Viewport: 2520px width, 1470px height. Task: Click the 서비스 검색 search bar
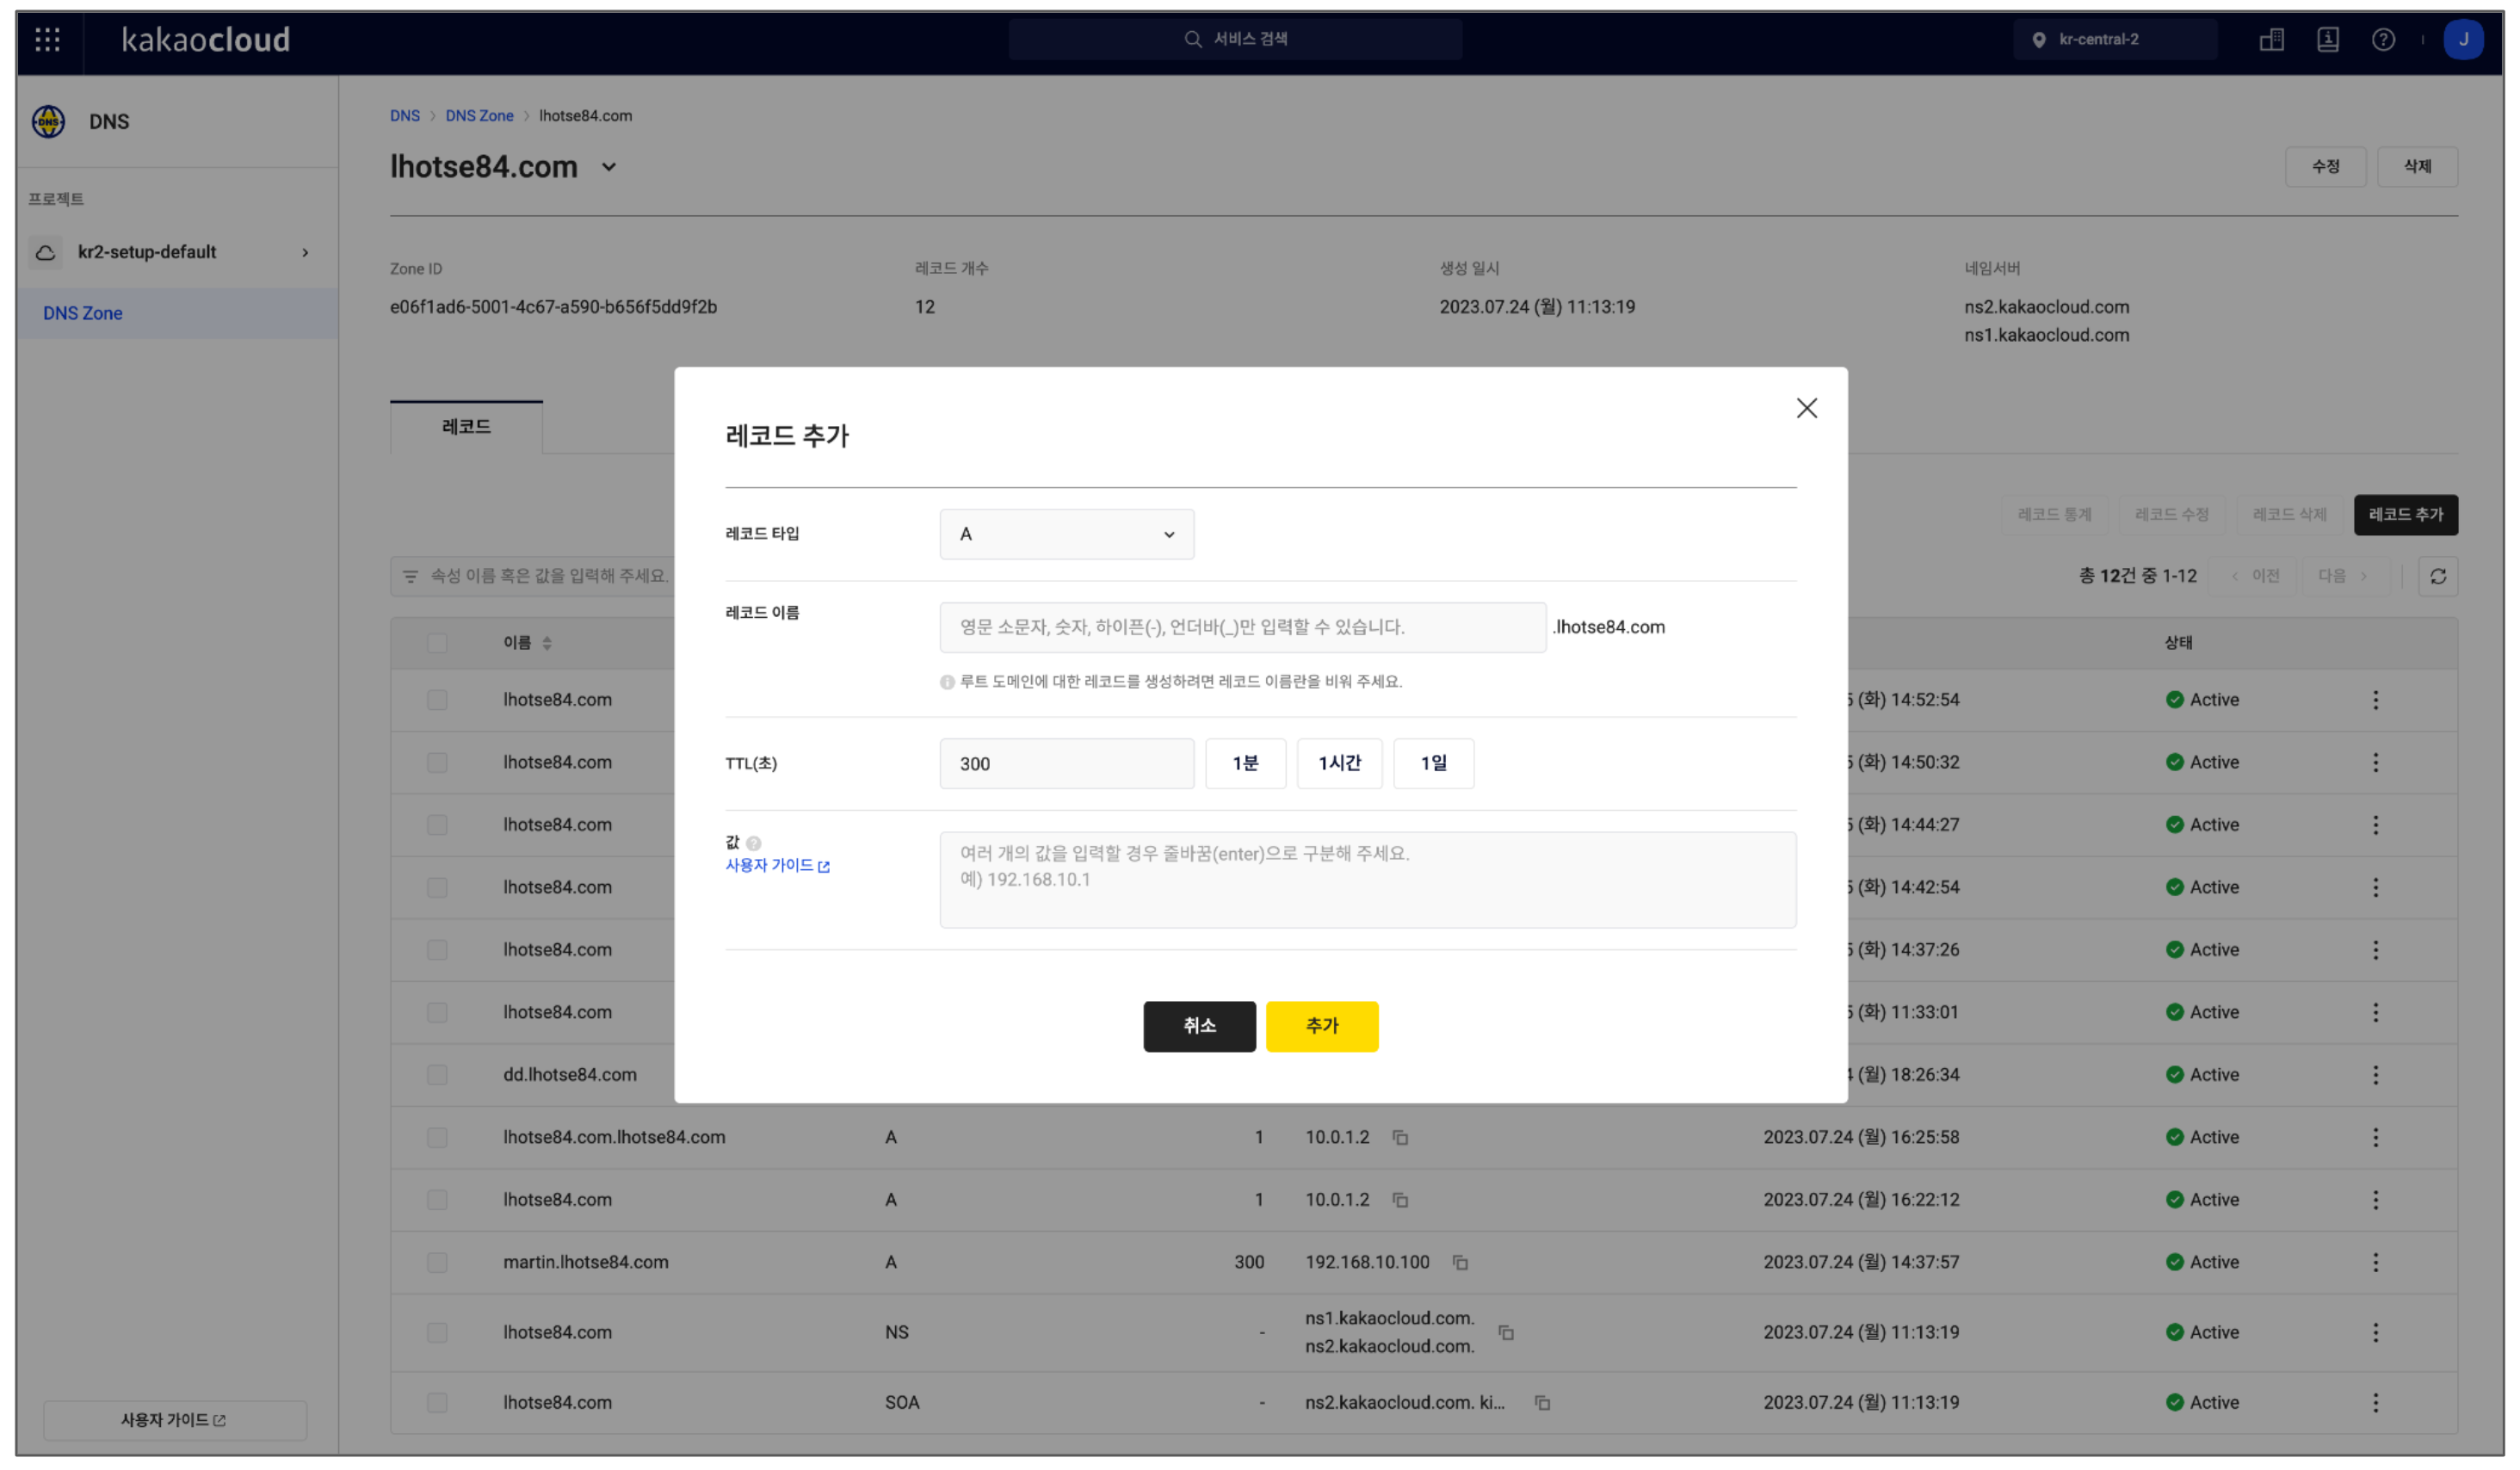coord(1235,39)
